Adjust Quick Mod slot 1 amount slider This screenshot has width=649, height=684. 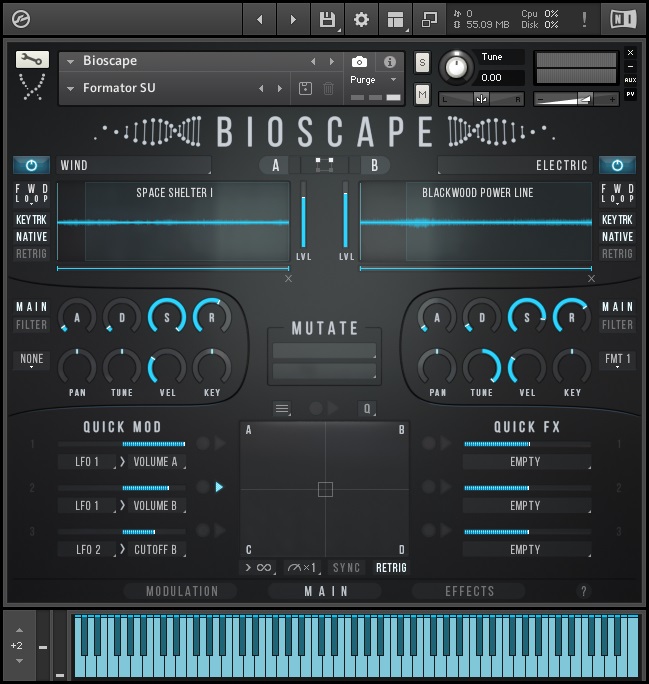(x=122, y=444)
